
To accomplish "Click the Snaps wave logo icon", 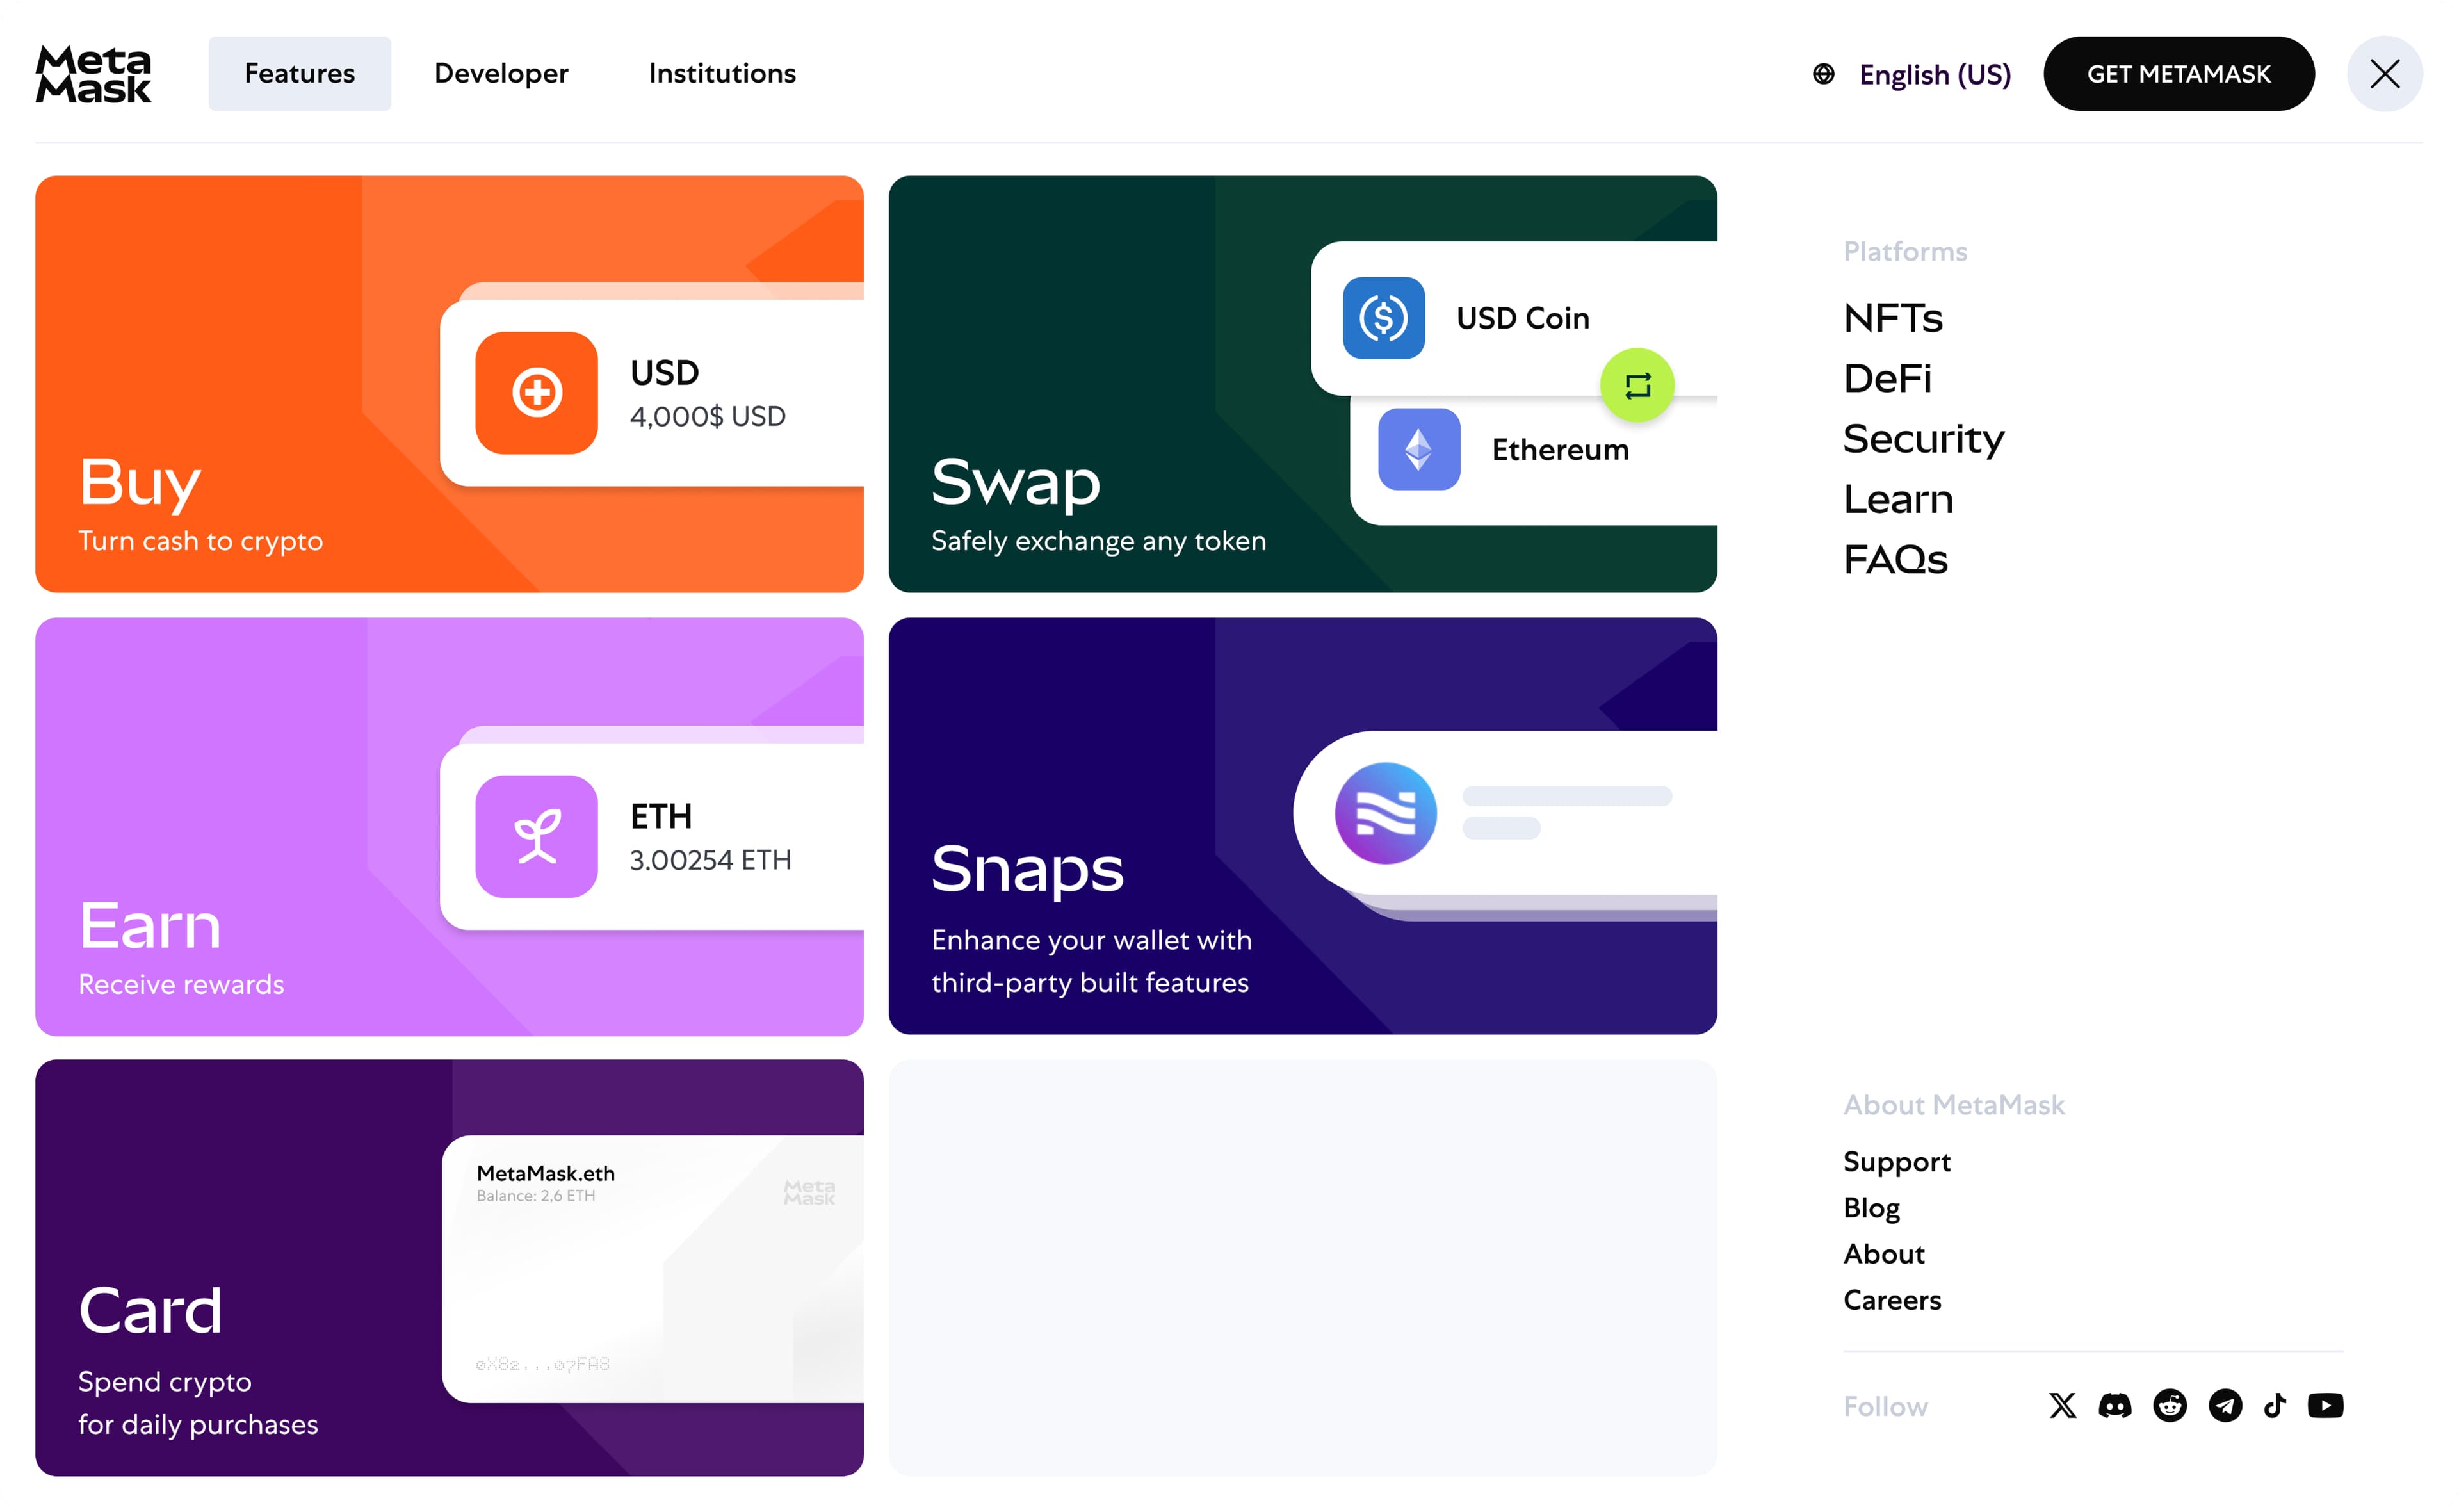I will (1385, 813).
